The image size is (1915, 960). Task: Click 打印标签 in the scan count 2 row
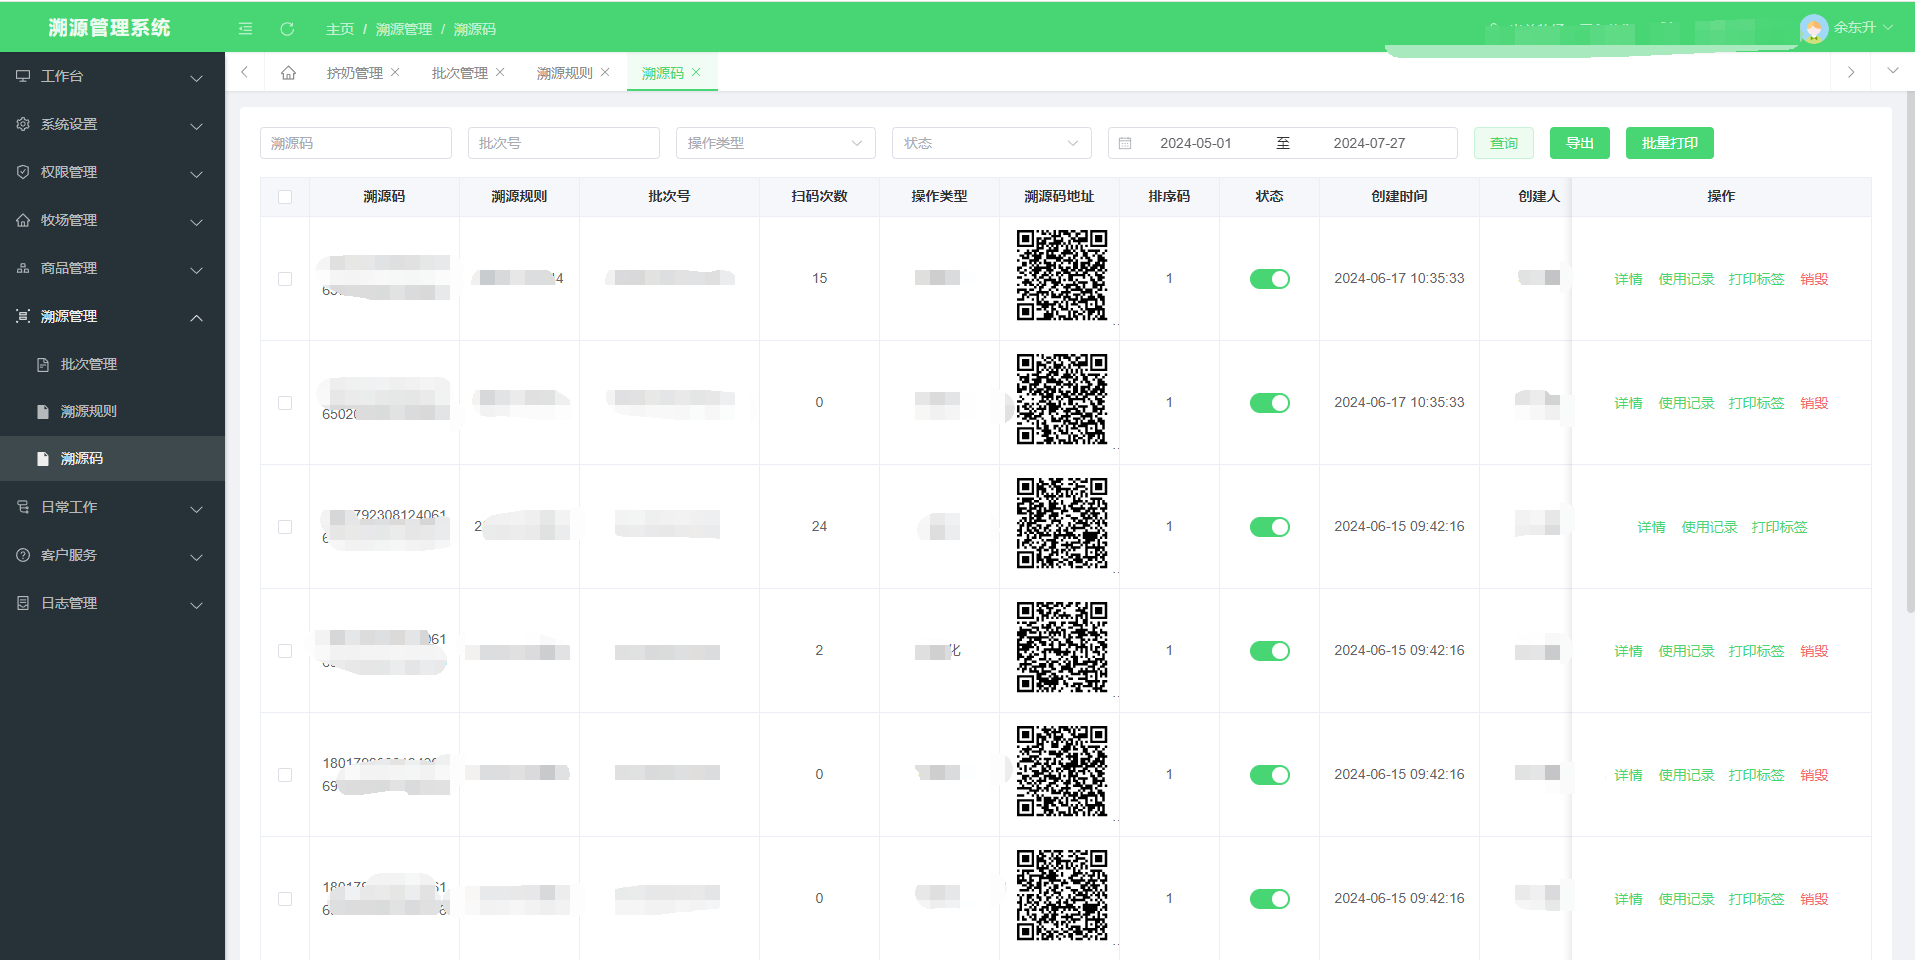point(1756,651)
